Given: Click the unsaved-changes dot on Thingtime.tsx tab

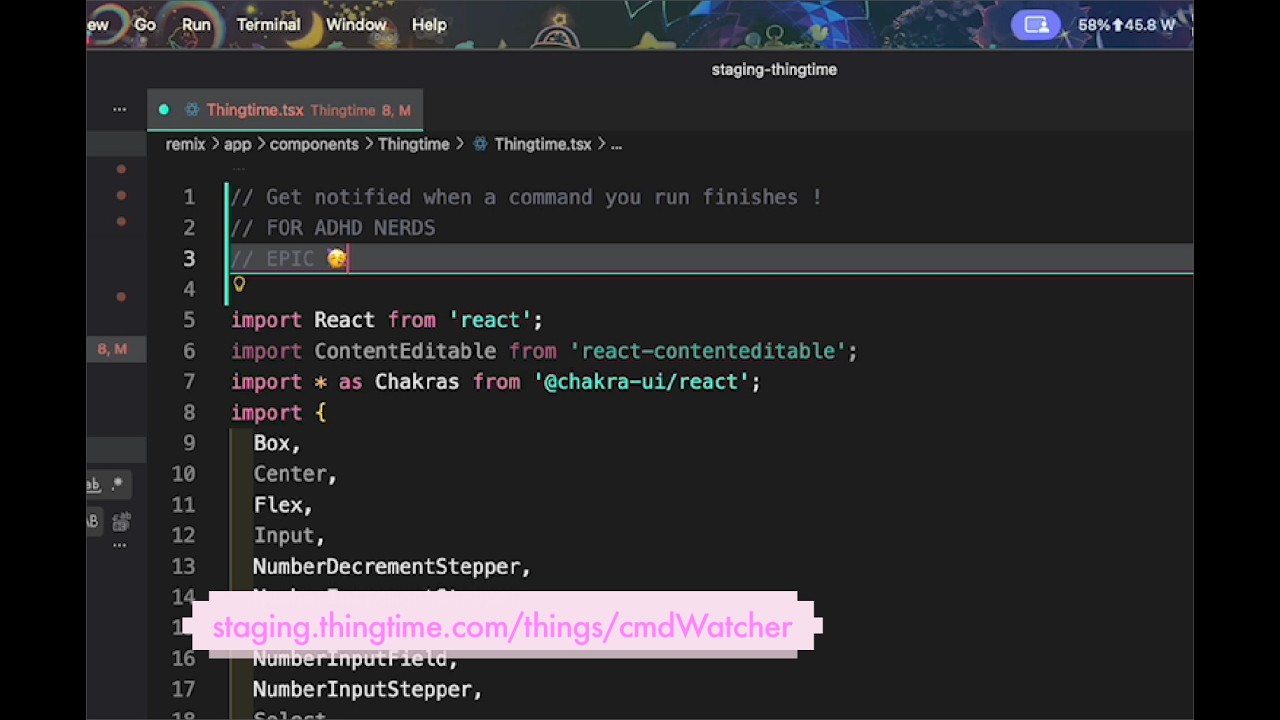Looking at the screenshot, I should [164, 110].
